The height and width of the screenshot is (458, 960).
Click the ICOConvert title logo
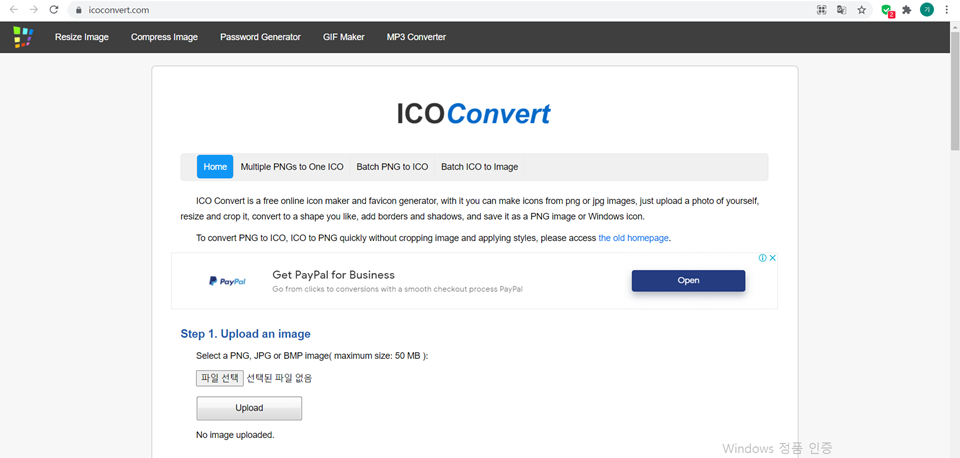click(x=473, y=113)
